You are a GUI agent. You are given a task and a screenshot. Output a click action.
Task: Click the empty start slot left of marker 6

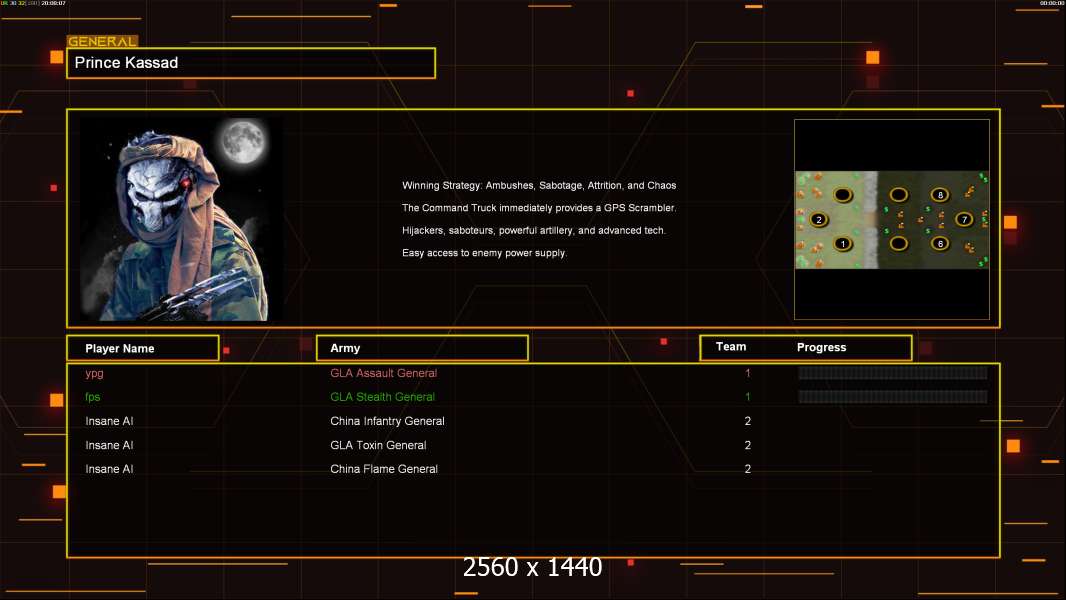899,243
